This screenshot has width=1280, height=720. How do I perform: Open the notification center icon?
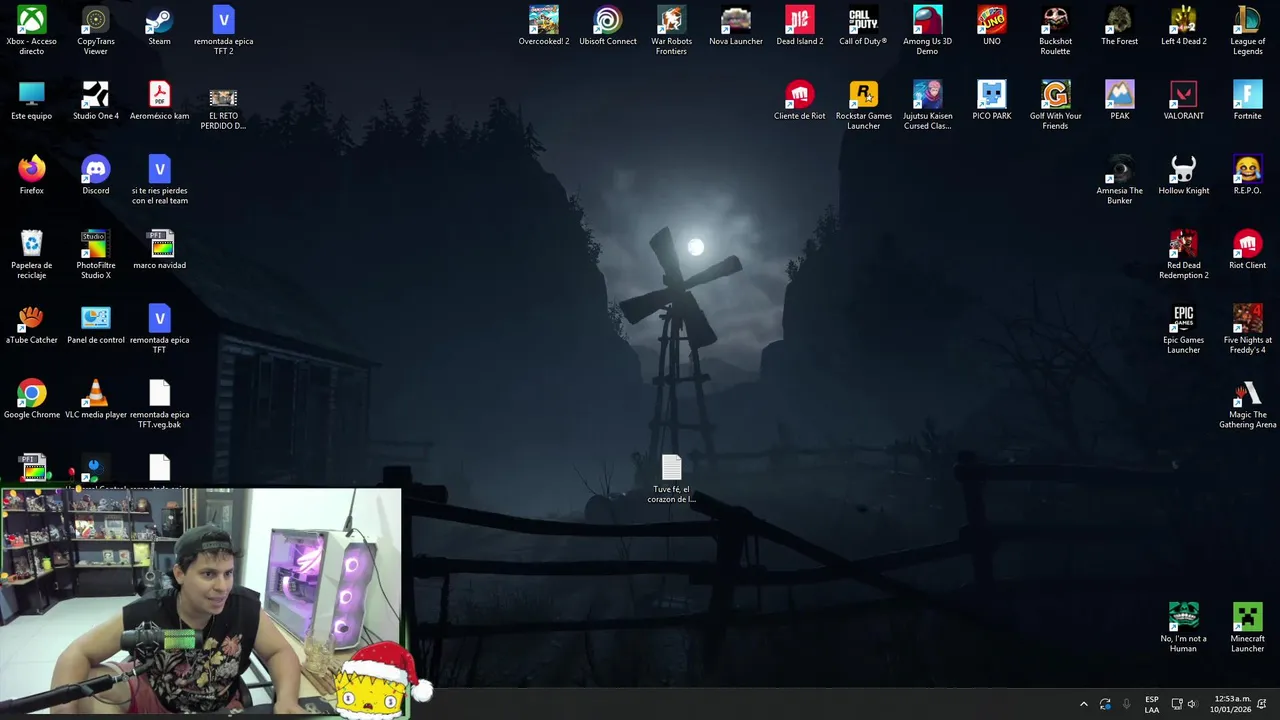pos(1262,704)
